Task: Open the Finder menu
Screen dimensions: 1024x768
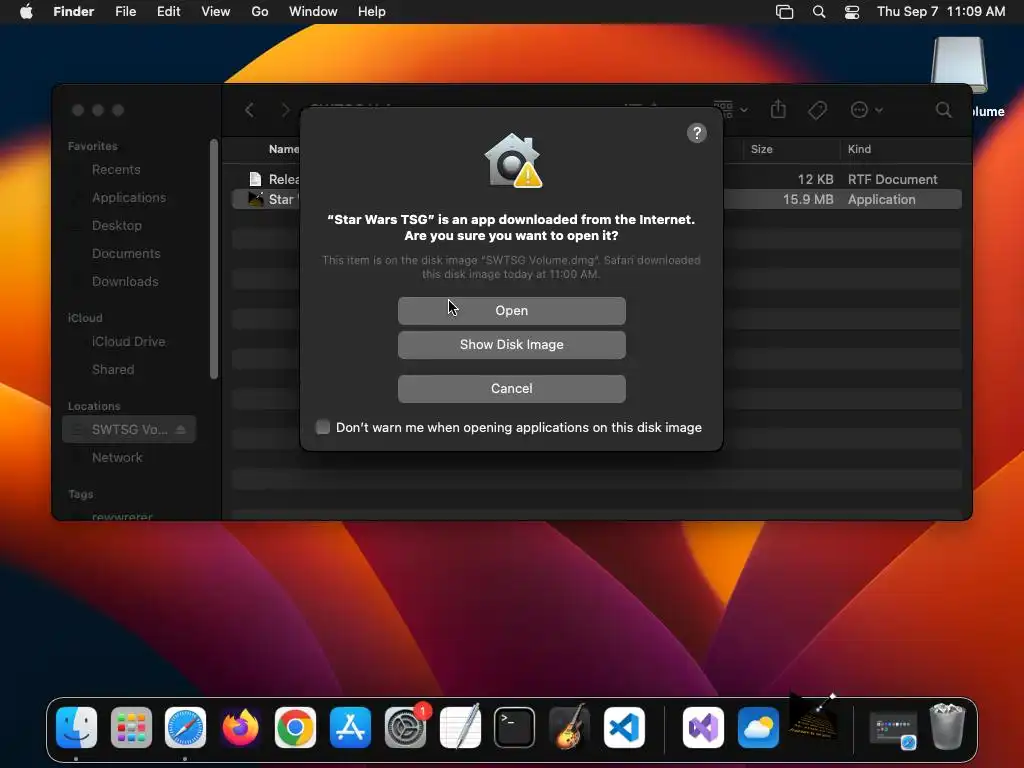Action: (73, 12)
